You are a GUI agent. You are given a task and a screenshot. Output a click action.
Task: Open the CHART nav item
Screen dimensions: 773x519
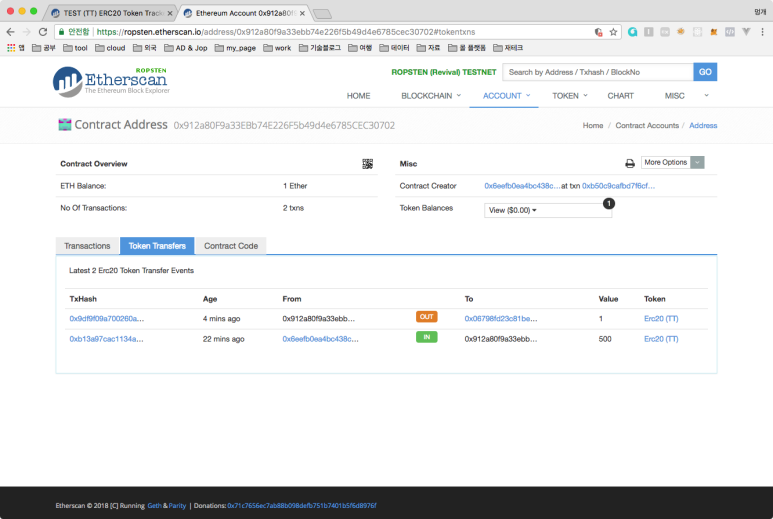pyautogui.click(x=620, y=96)
